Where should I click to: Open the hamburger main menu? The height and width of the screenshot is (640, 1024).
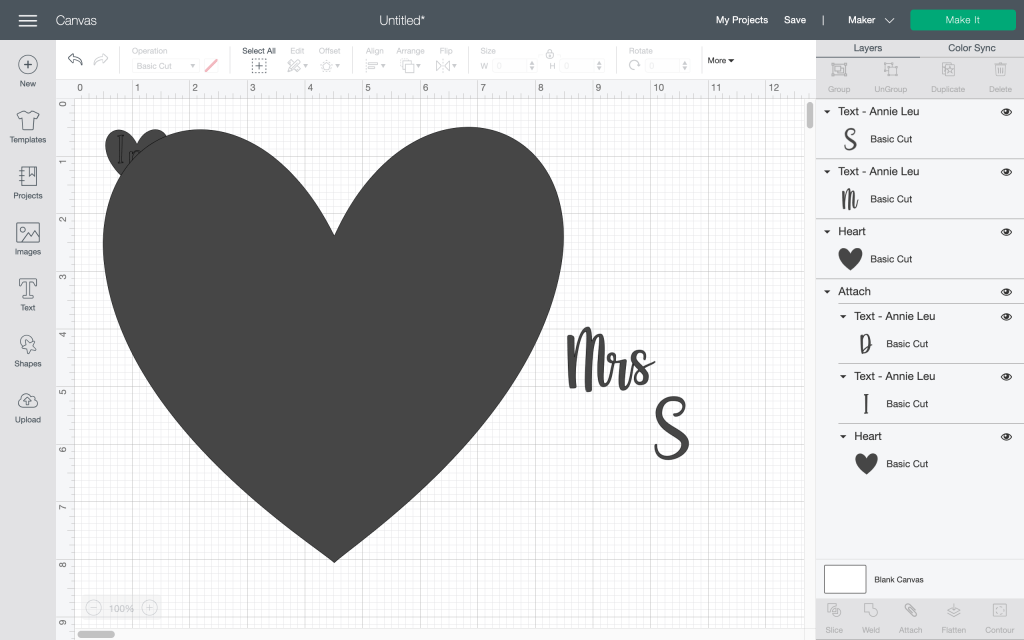click(28, 20)
